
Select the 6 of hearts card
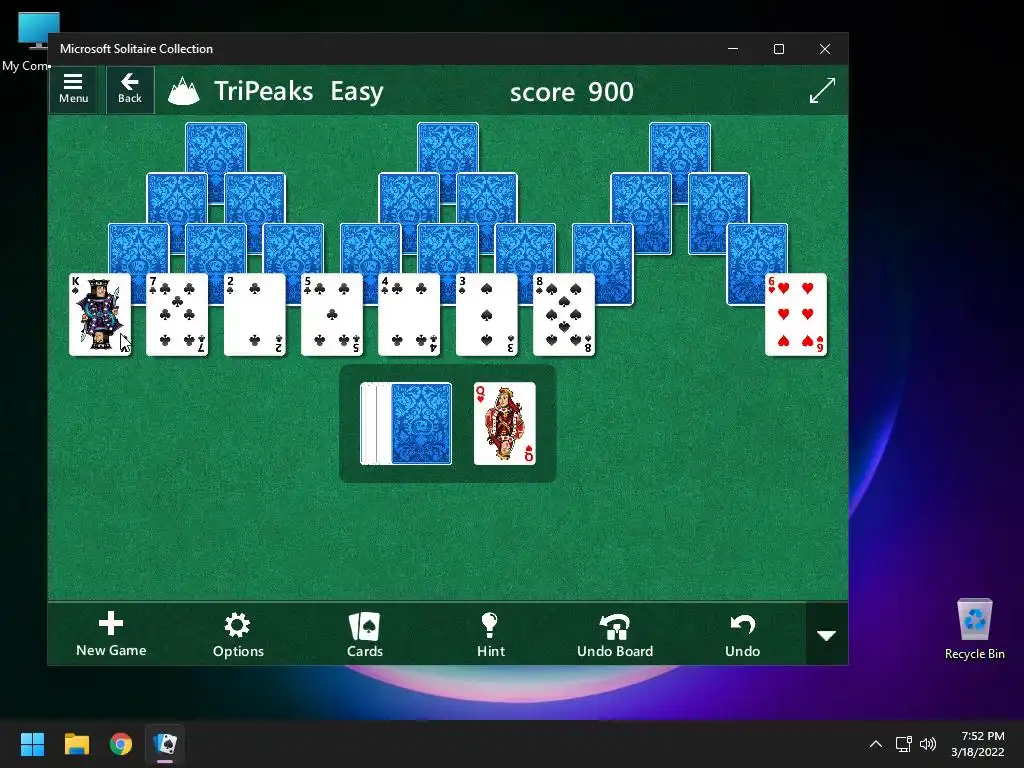[795, 315]
